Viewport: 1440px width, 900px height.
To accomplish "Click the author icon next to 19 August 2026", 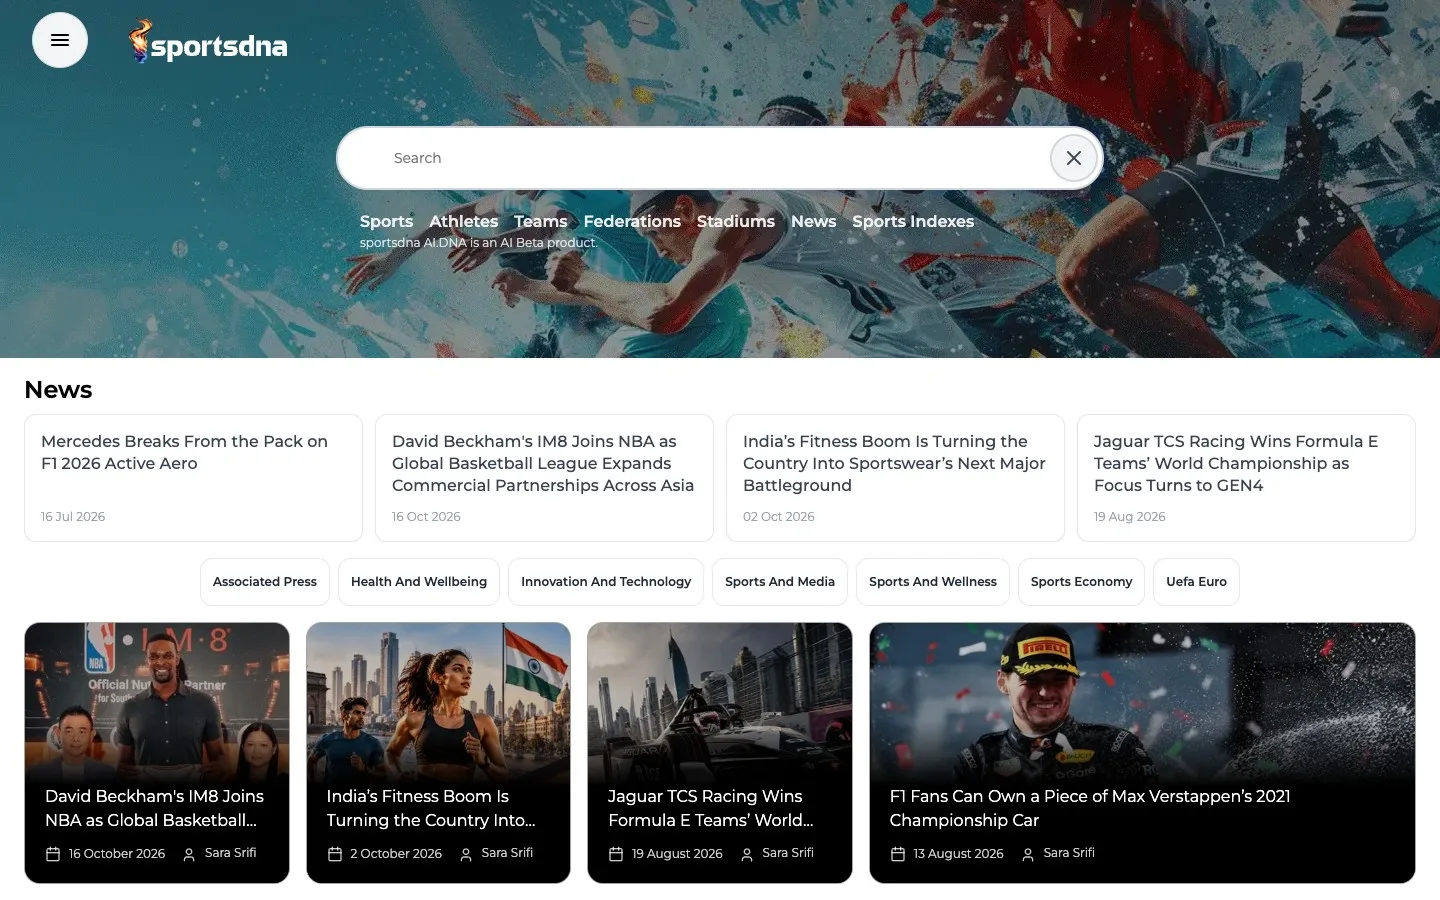I will click(x=747, y=854).
